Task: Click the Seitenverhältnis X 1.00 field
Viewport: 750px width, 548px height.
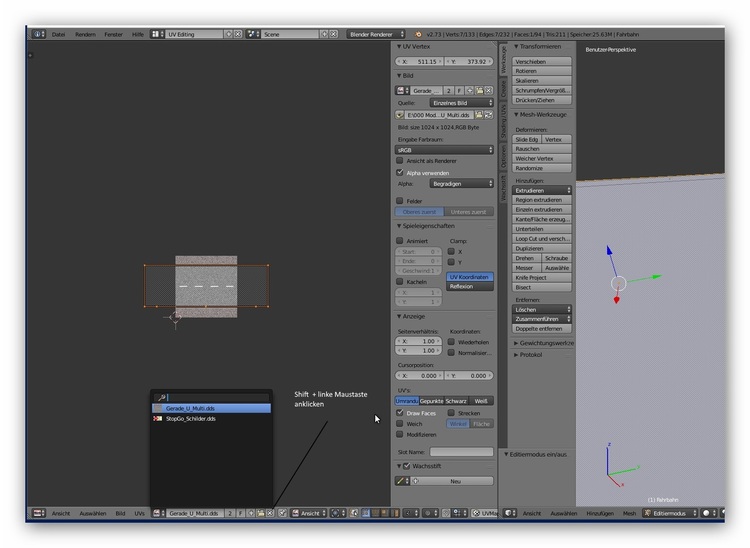Action: click(419, 341)
